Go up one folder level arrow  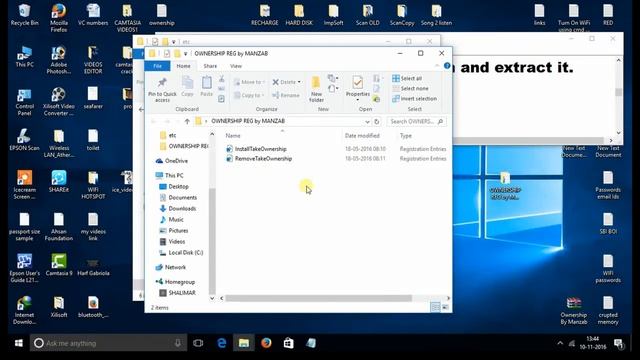coord(187,121)
